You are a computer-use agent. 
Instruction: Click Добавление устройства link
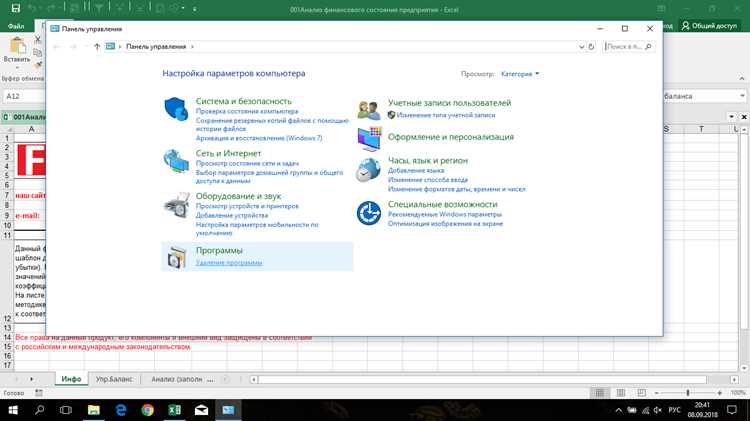point(232,215)
